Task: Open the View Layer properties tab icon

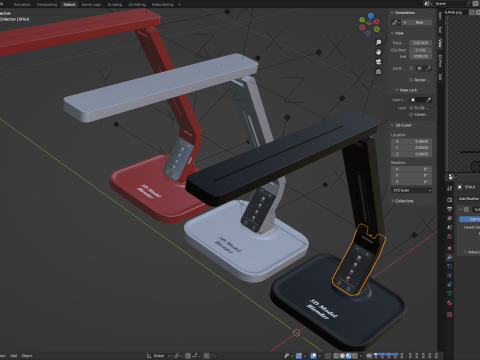Action: pyautogui.click(x=449, y=218)
